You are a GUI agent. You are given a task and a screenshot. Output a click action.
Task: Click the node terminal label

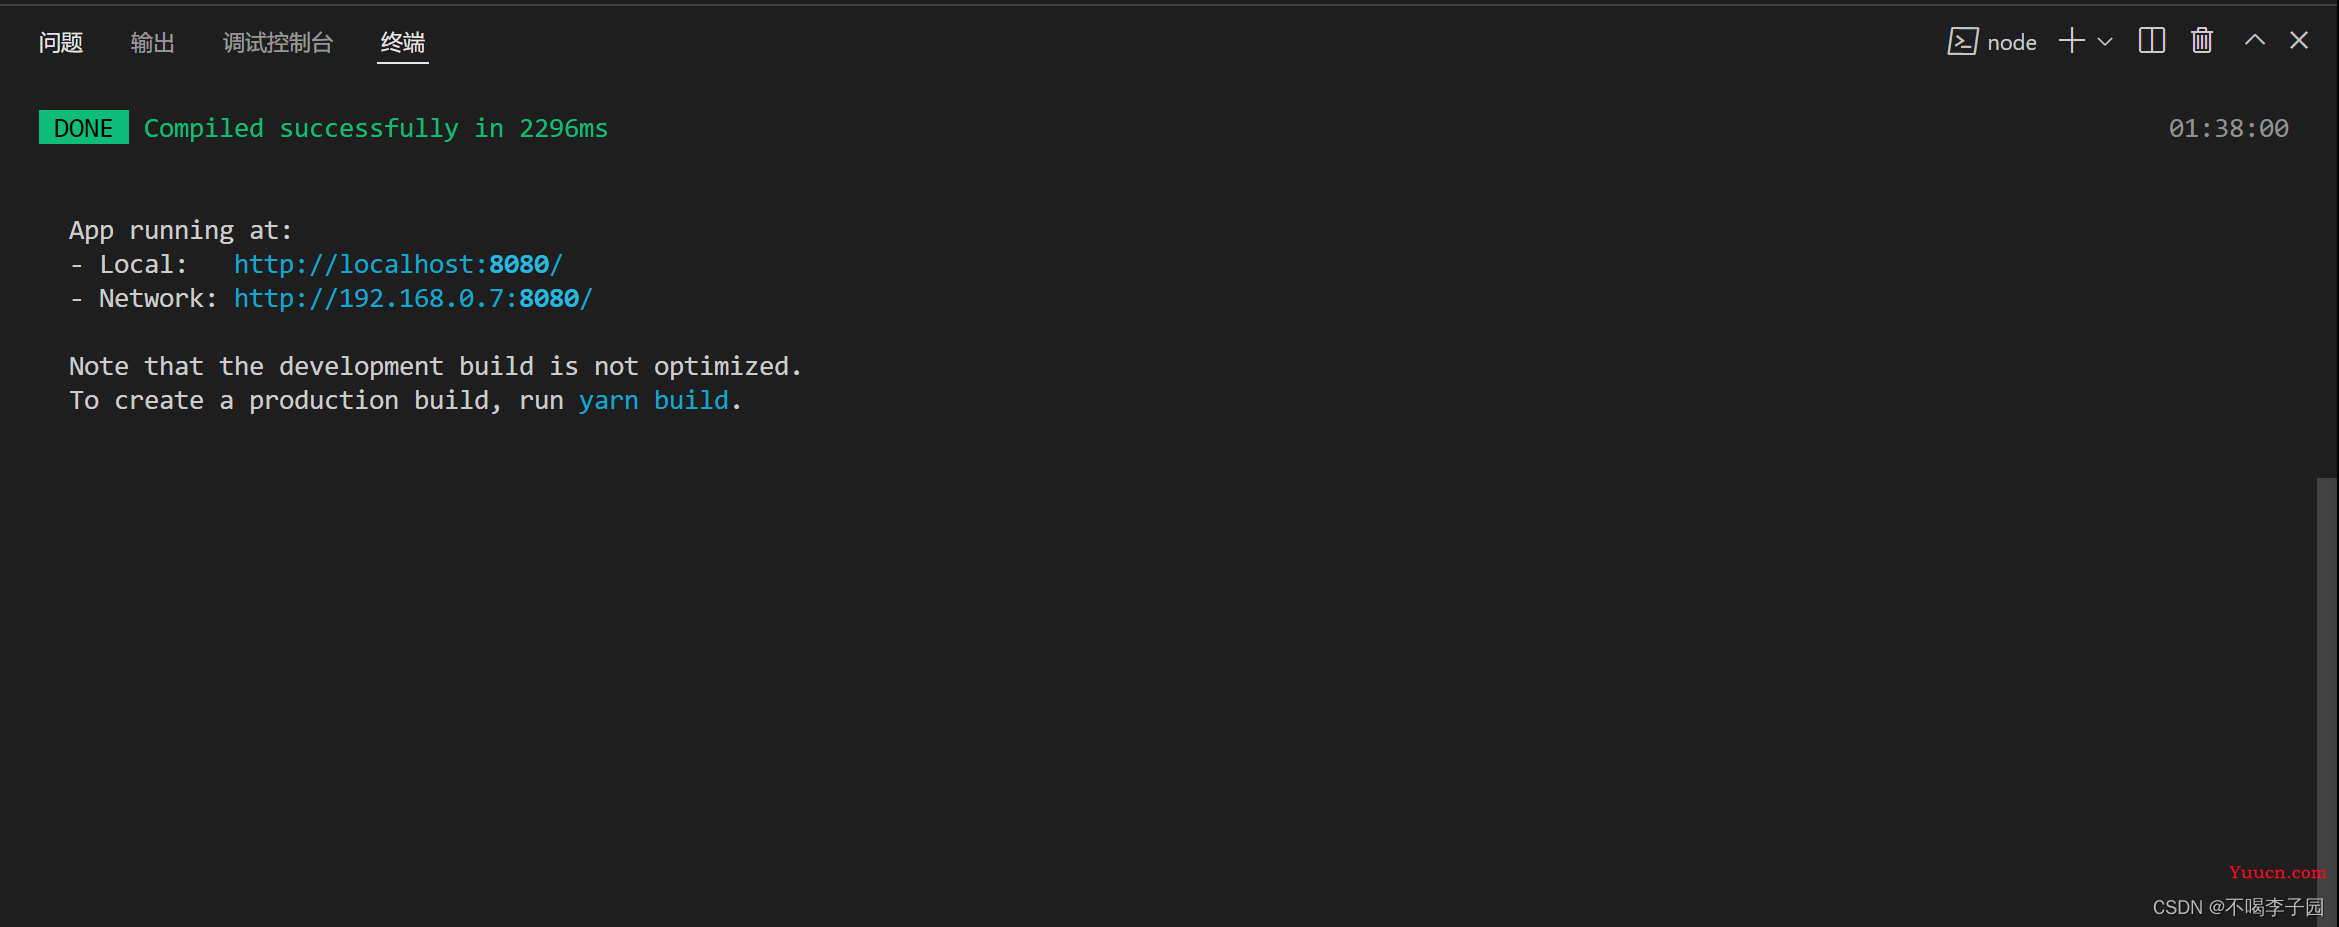pyautogui.click(x=2011, y=42)
